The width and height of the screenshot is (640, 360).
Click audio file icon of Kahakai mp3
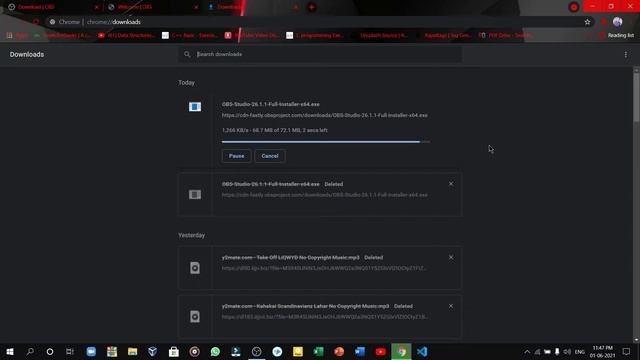click(195, 317)
